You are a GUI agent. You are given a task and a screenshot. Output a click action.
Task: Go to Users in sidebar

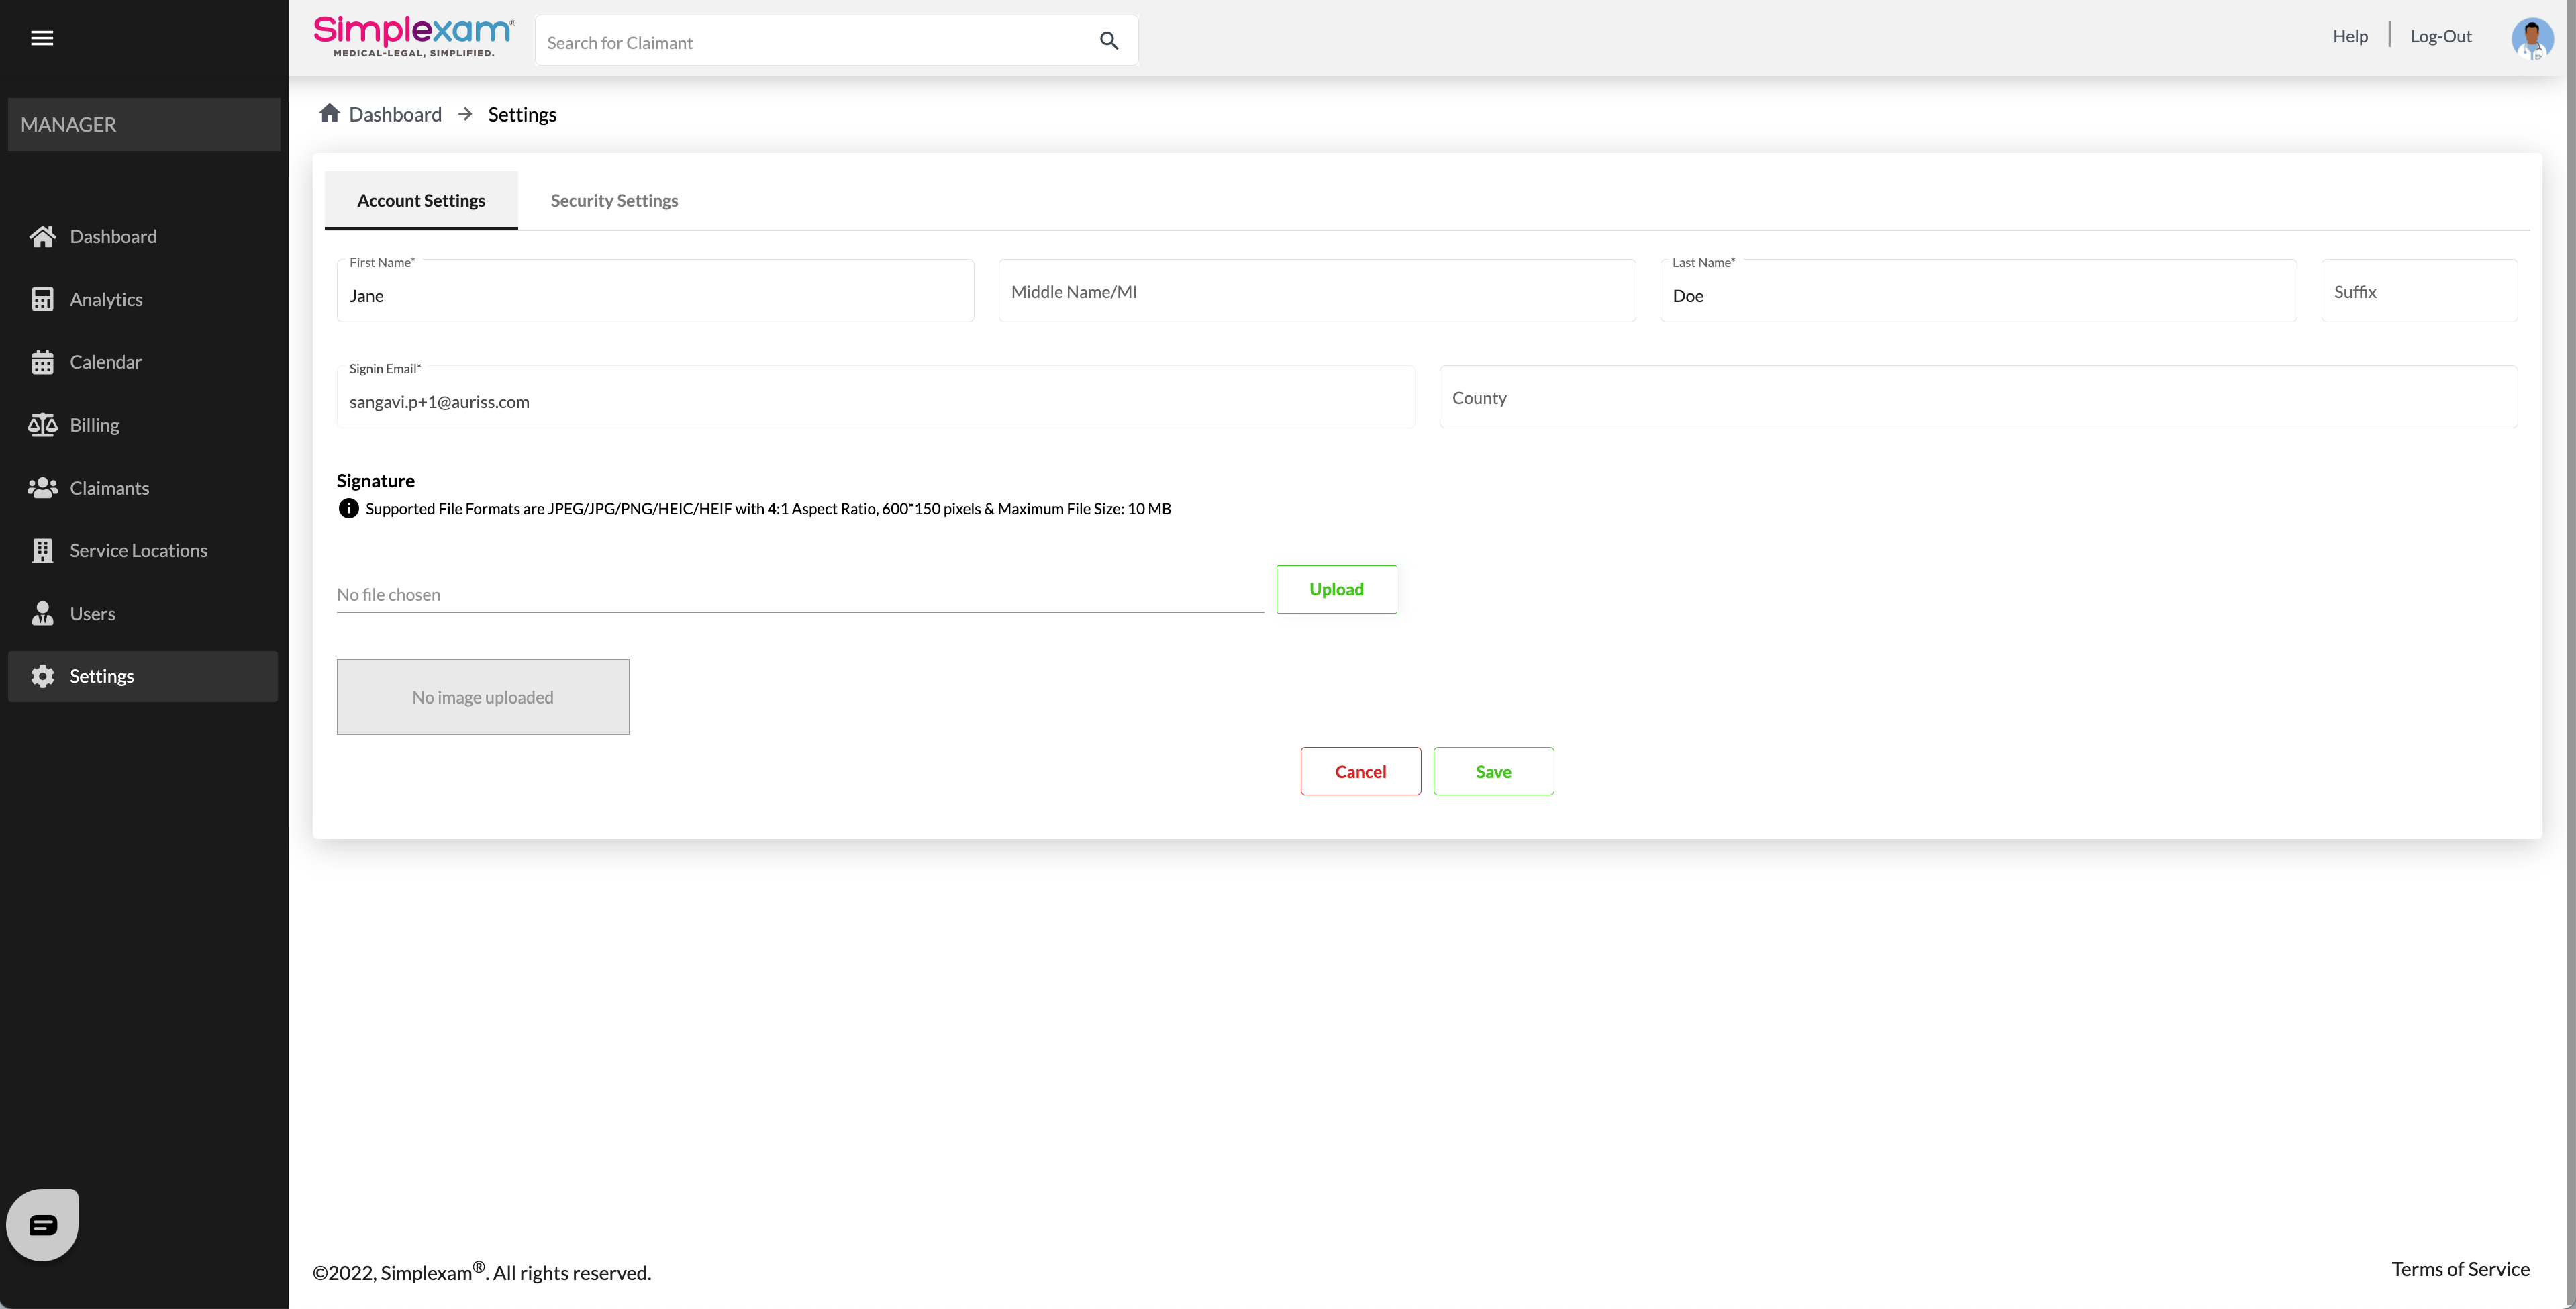92,614
